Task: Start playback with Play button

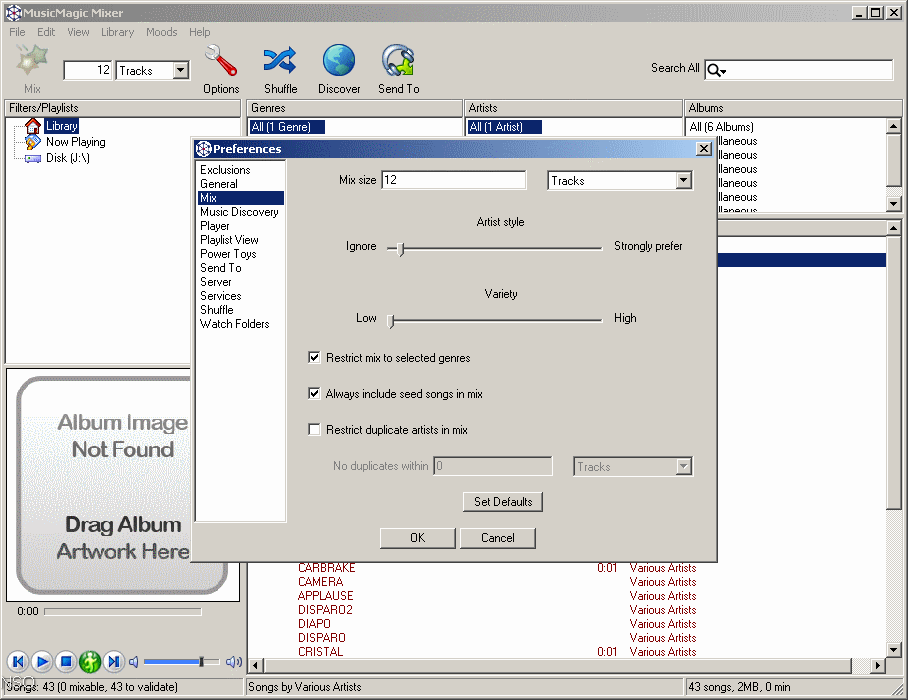Action: click(x=42, y=661)
